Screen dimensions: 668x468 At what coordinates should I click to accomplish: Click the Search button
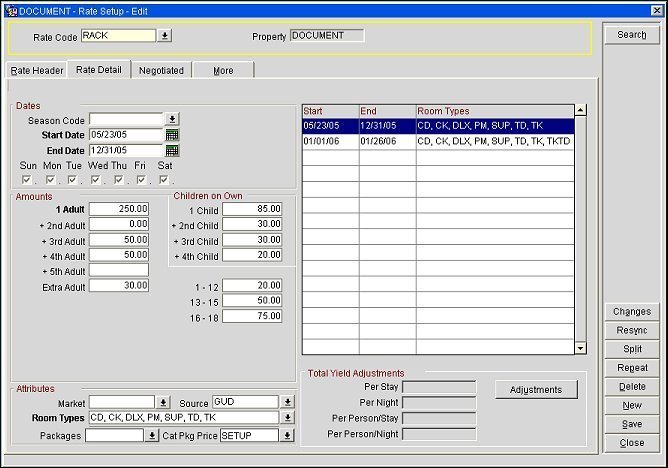coord(631,35)
